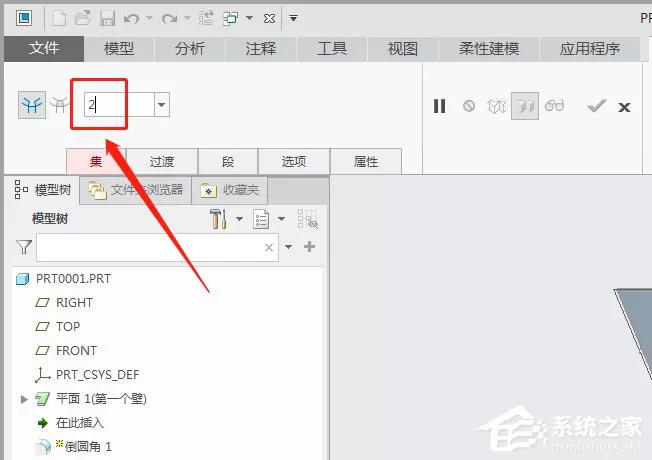The image size is (652, 460).
Task: Expand the 平面 1 tree node
Action: (x=24, y=399)
